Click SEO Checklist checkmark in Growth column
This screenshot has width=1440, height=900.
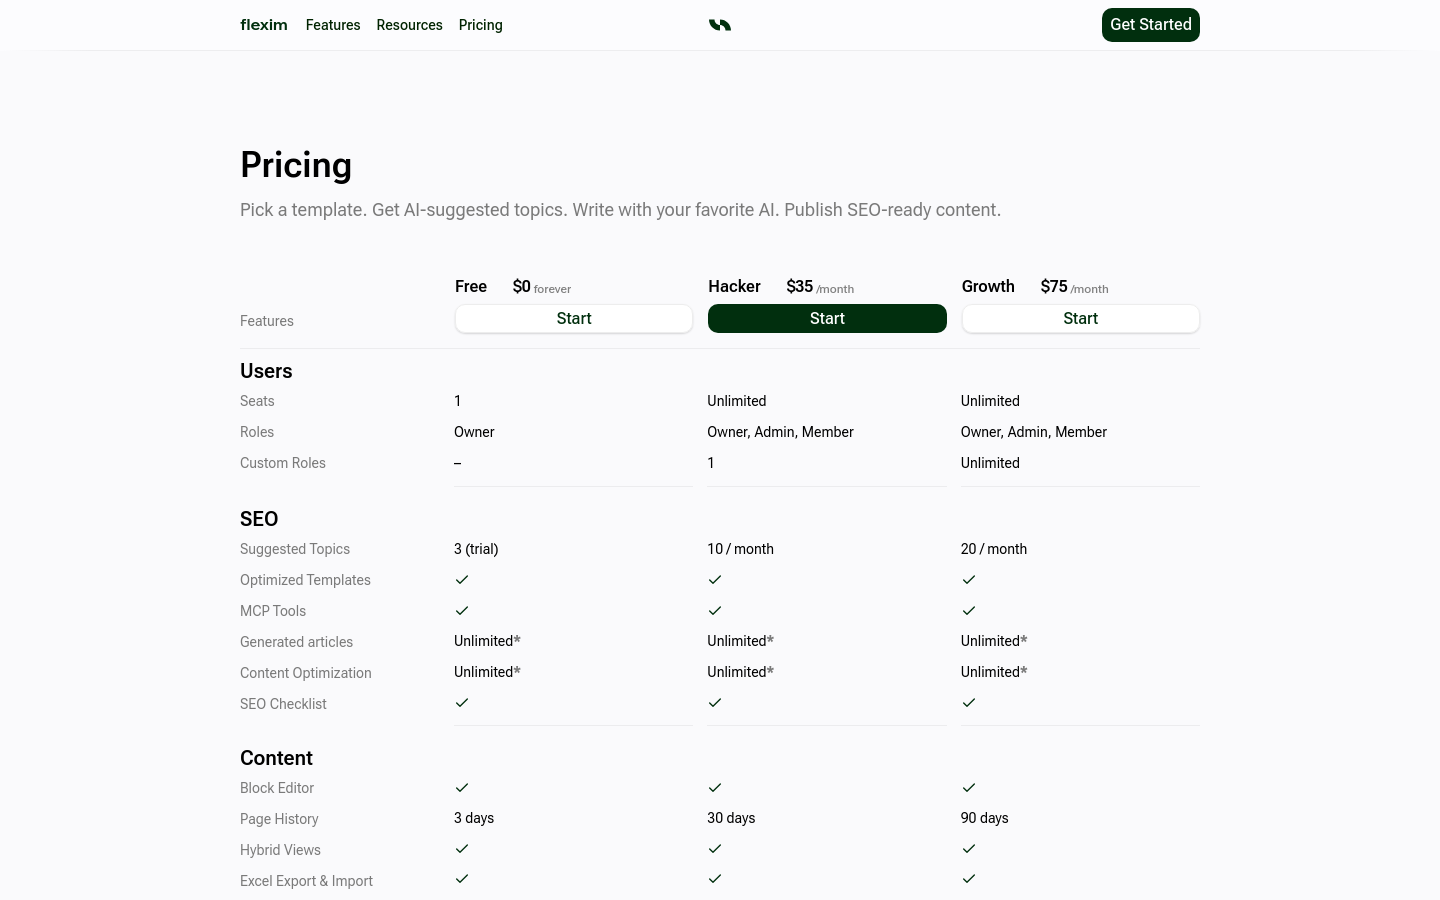(969, 703)
